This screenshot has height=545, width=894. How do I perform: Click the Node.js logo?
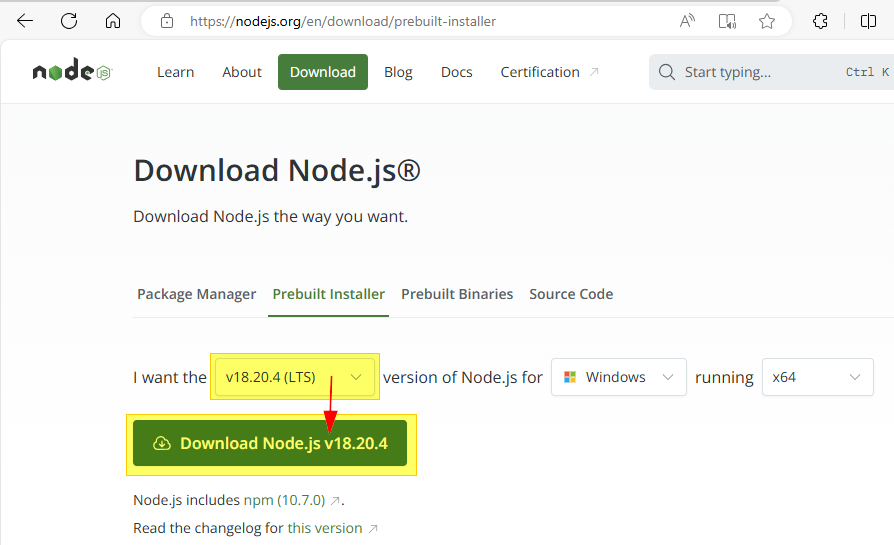tap(72, 71)
